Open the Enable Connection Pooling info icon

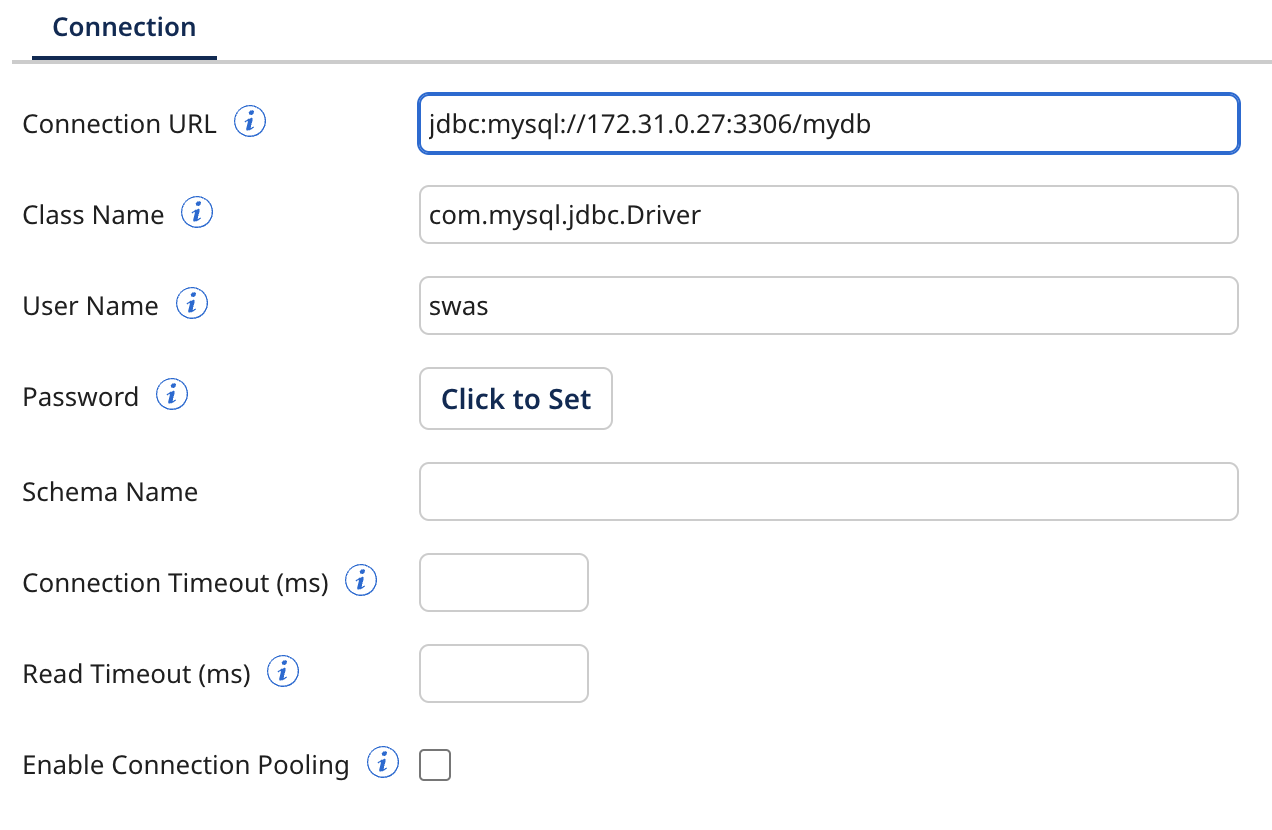[x=382, y=762]
